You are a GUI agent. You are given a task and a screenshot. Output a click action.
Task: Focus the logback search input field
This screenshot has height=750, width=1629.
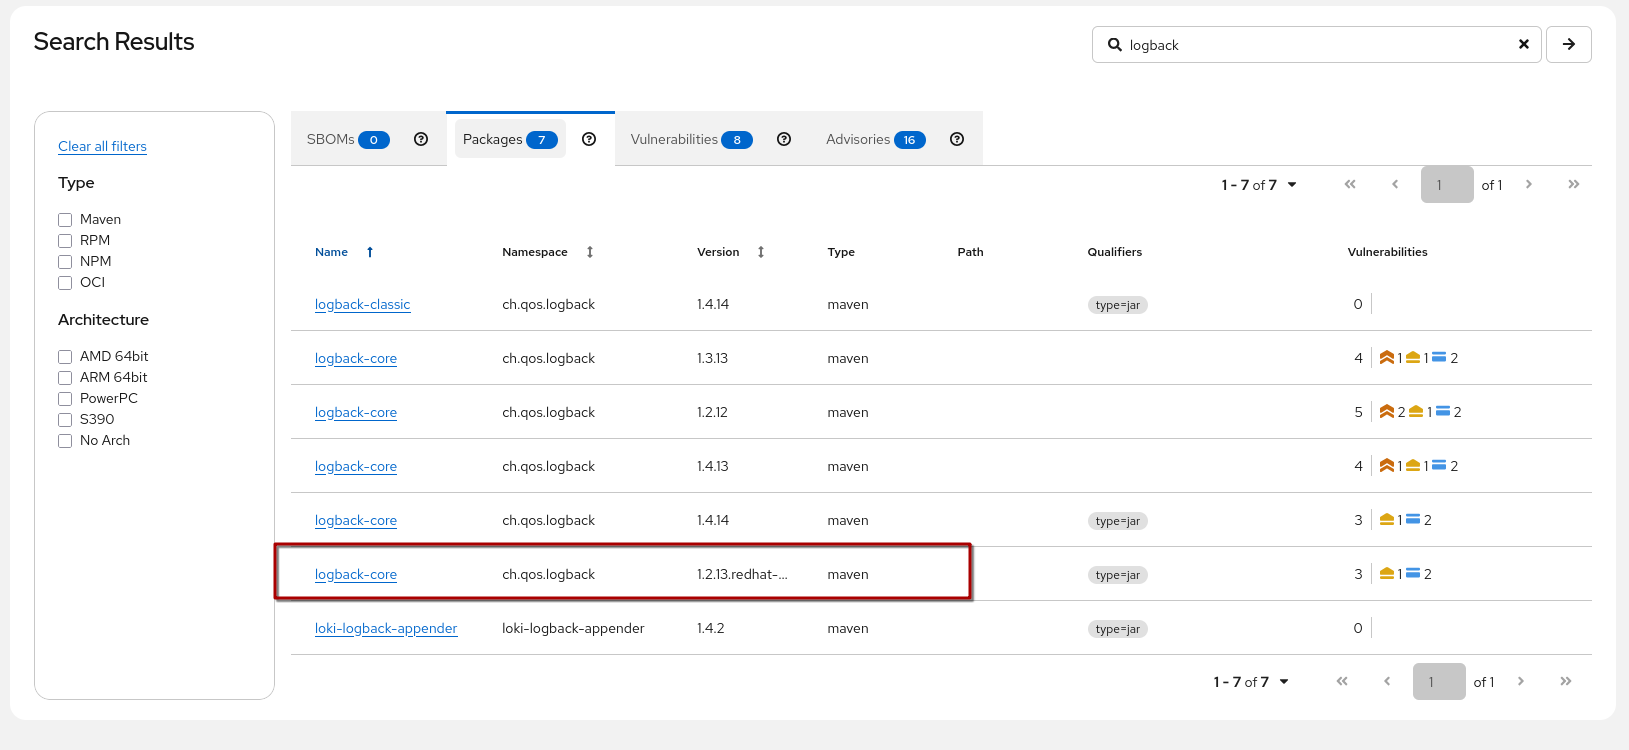[x=1310, y=45]
